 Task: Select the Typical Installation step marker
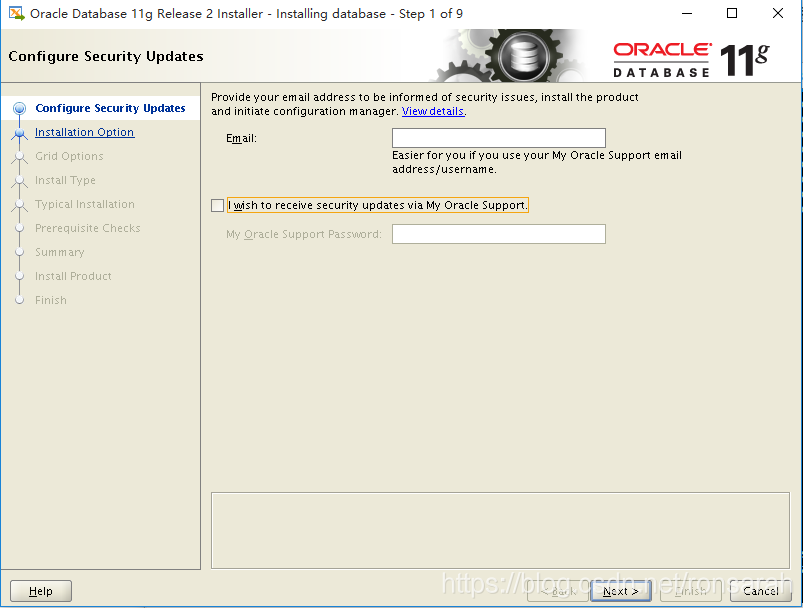20,204
